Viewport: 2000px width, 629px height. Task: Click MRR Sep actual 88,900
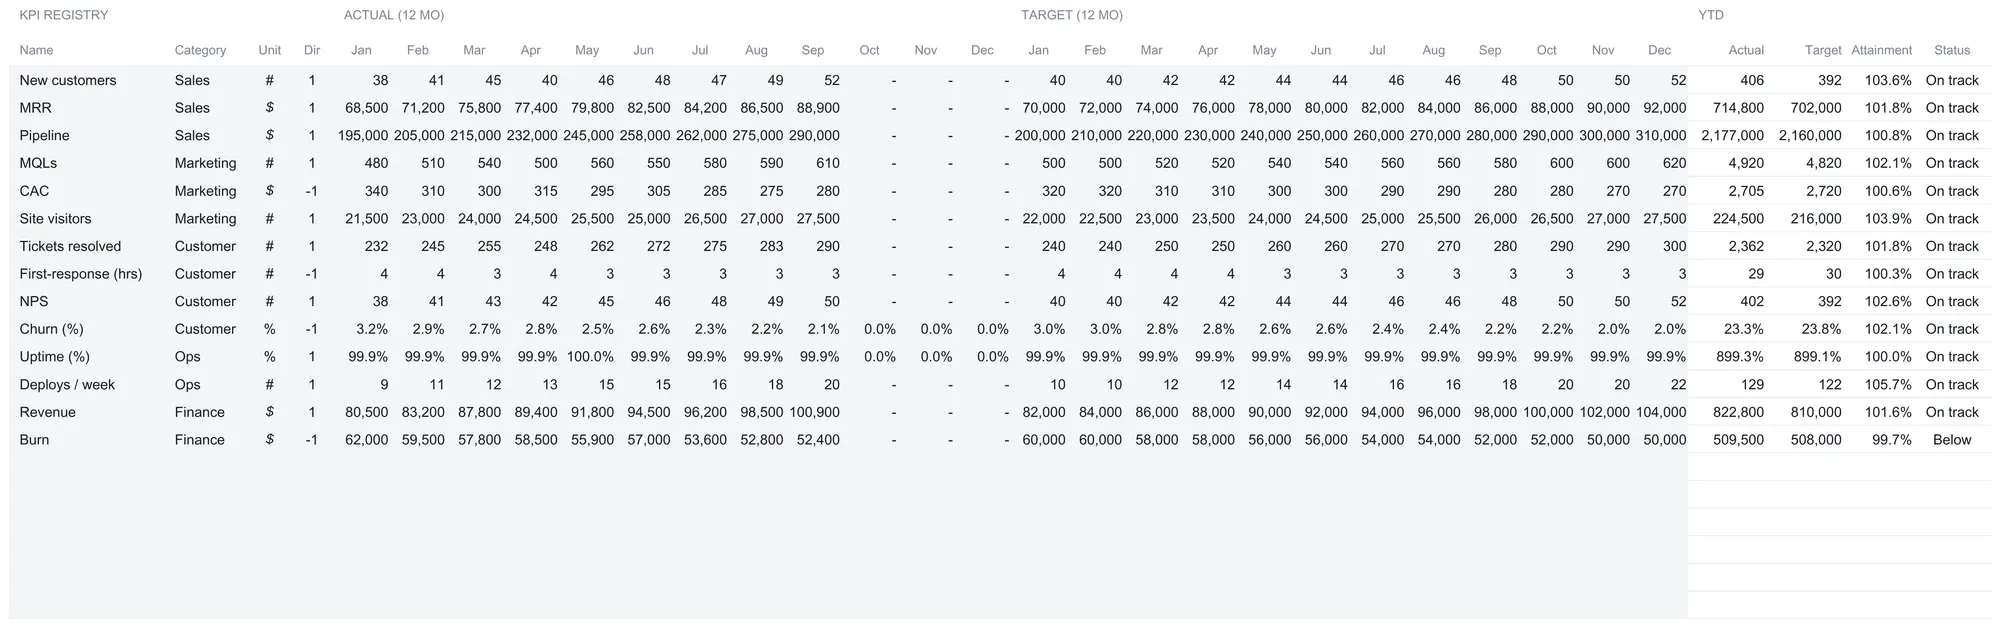[818, 108]
